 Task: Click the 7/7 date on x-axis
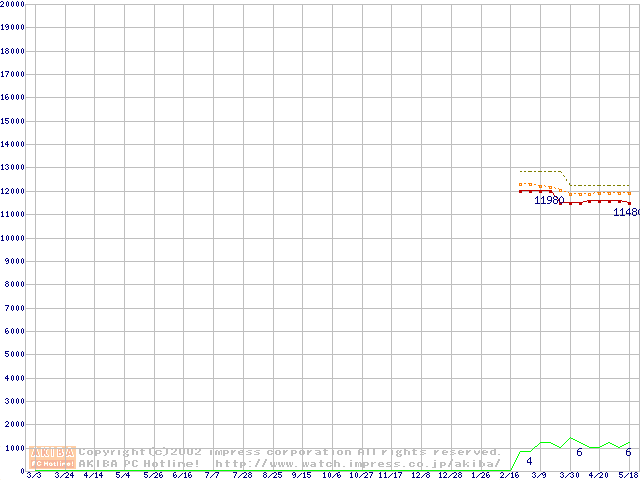pyautogui.click(x=212, y=476)
